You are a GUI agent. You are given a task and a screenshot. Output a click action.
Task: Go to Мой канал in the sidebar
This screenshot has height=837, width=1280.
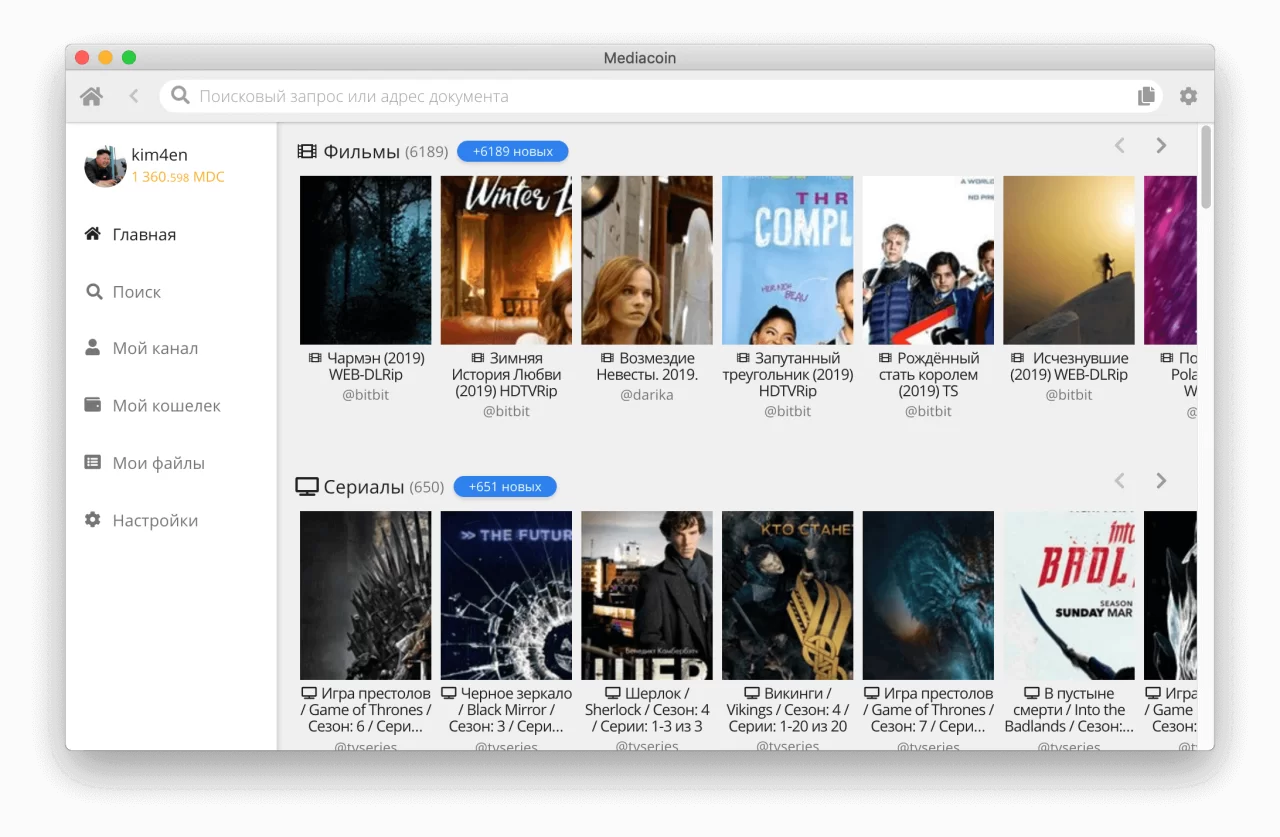(155, 349)
